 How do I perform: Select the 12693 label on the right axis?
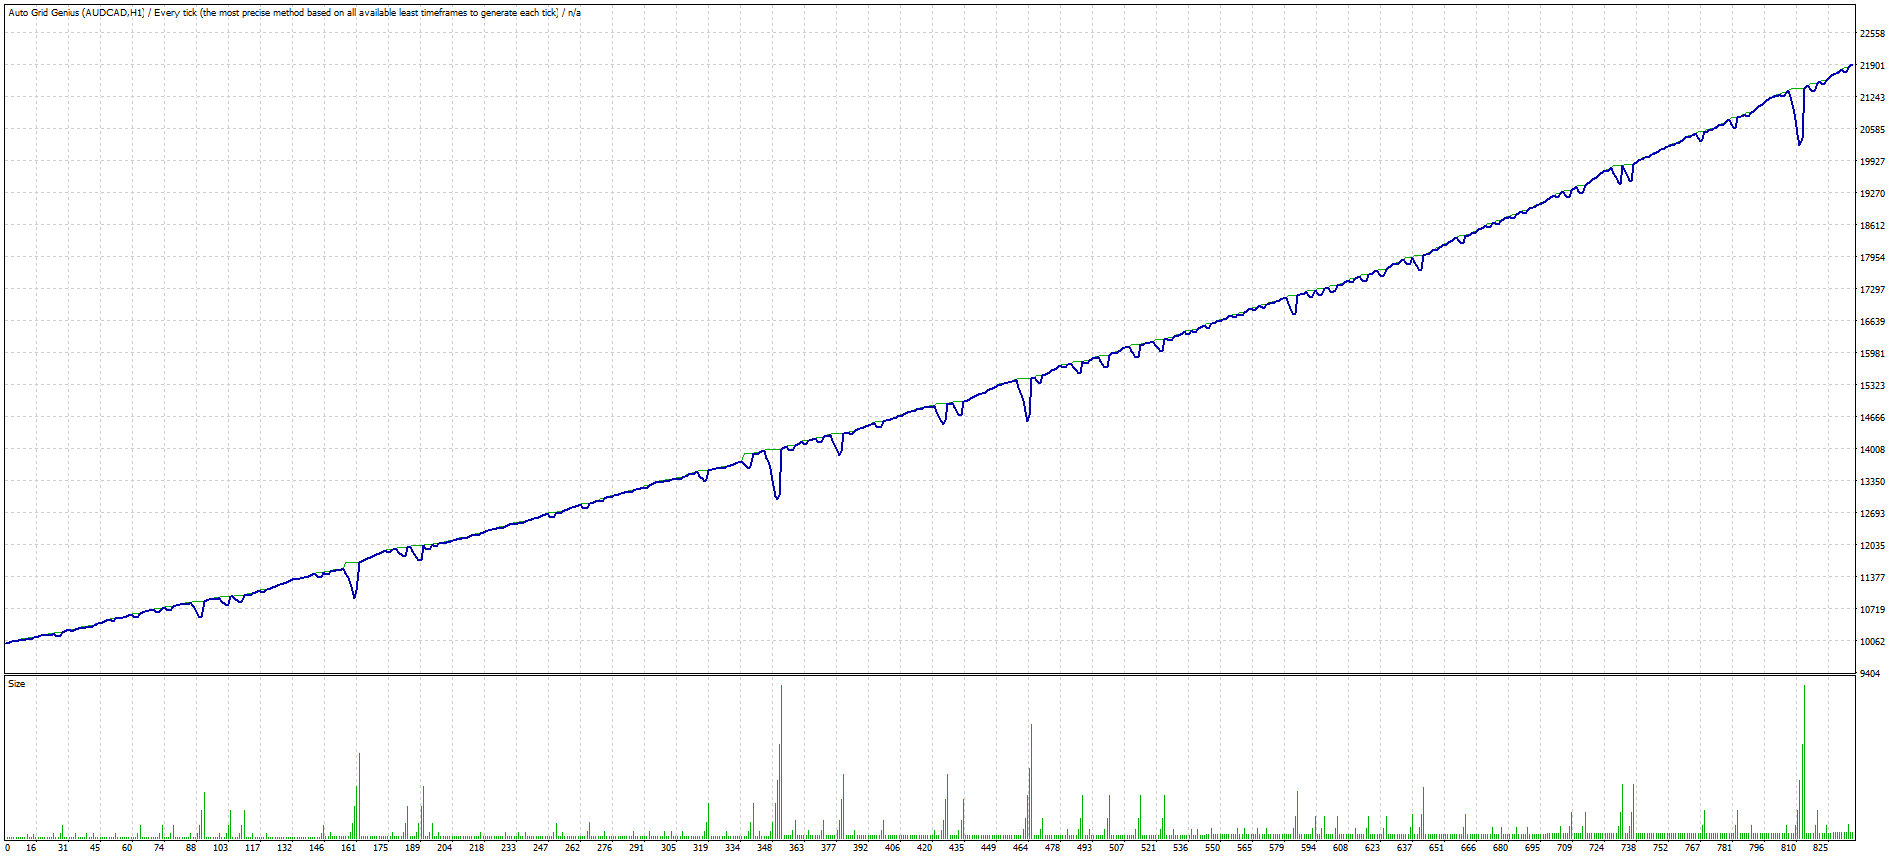[1872, 514]
